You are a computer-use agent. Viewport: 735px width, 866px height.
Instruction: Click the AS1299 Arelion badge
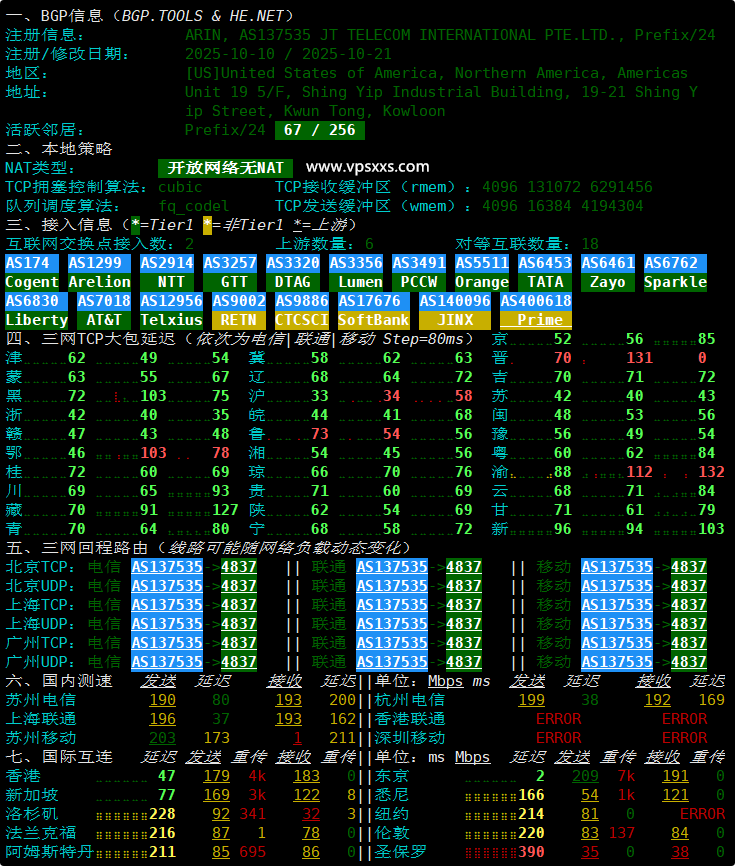(x=99, y=272)
